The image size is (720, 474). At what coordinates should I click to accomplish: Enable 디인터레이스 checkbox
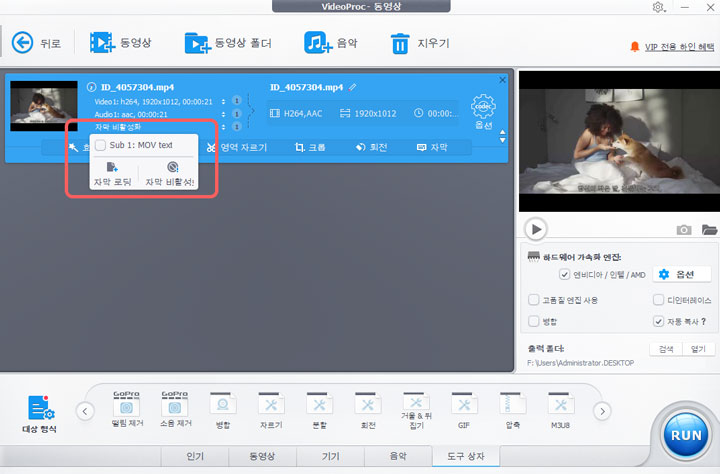pyautogui.click(x=658, y=300)
